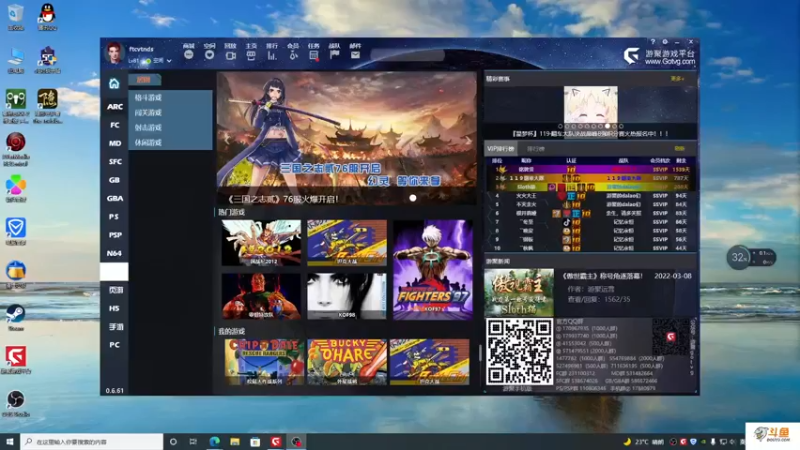Open news headline 《傲世霸主》称号角逐落幕
Viewport: 800px width, 450px height.
[x=603, y=276]
